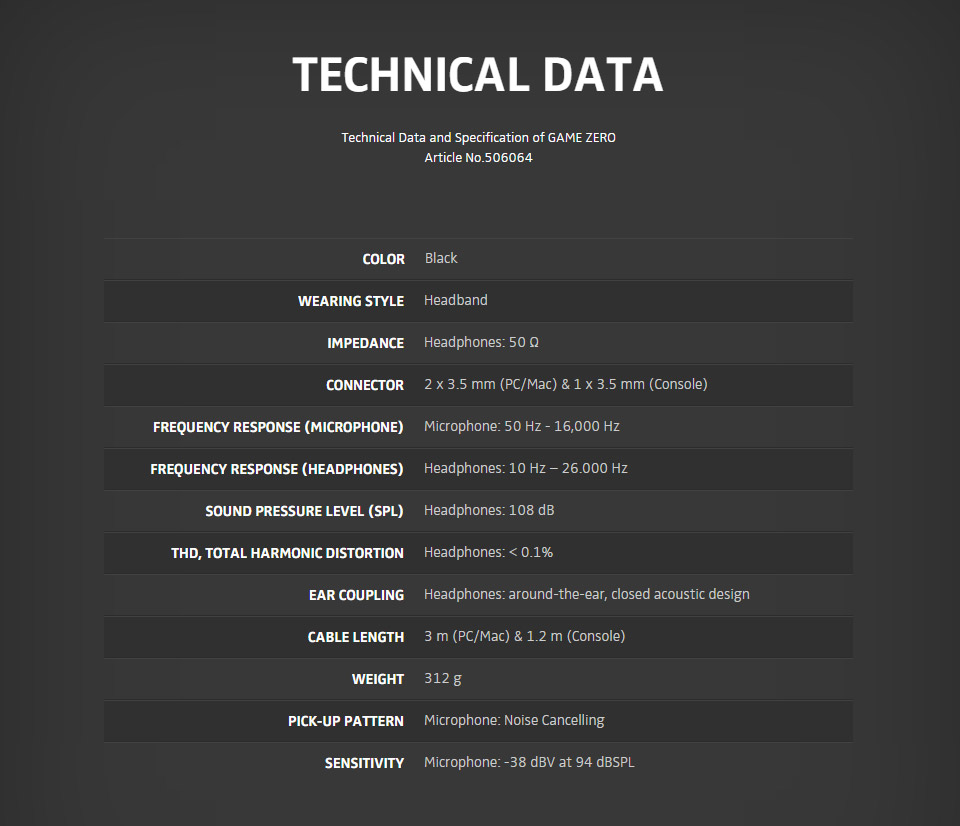Select the 312 g weight value
Screen dimensions: 960x826
pos(443,678)
